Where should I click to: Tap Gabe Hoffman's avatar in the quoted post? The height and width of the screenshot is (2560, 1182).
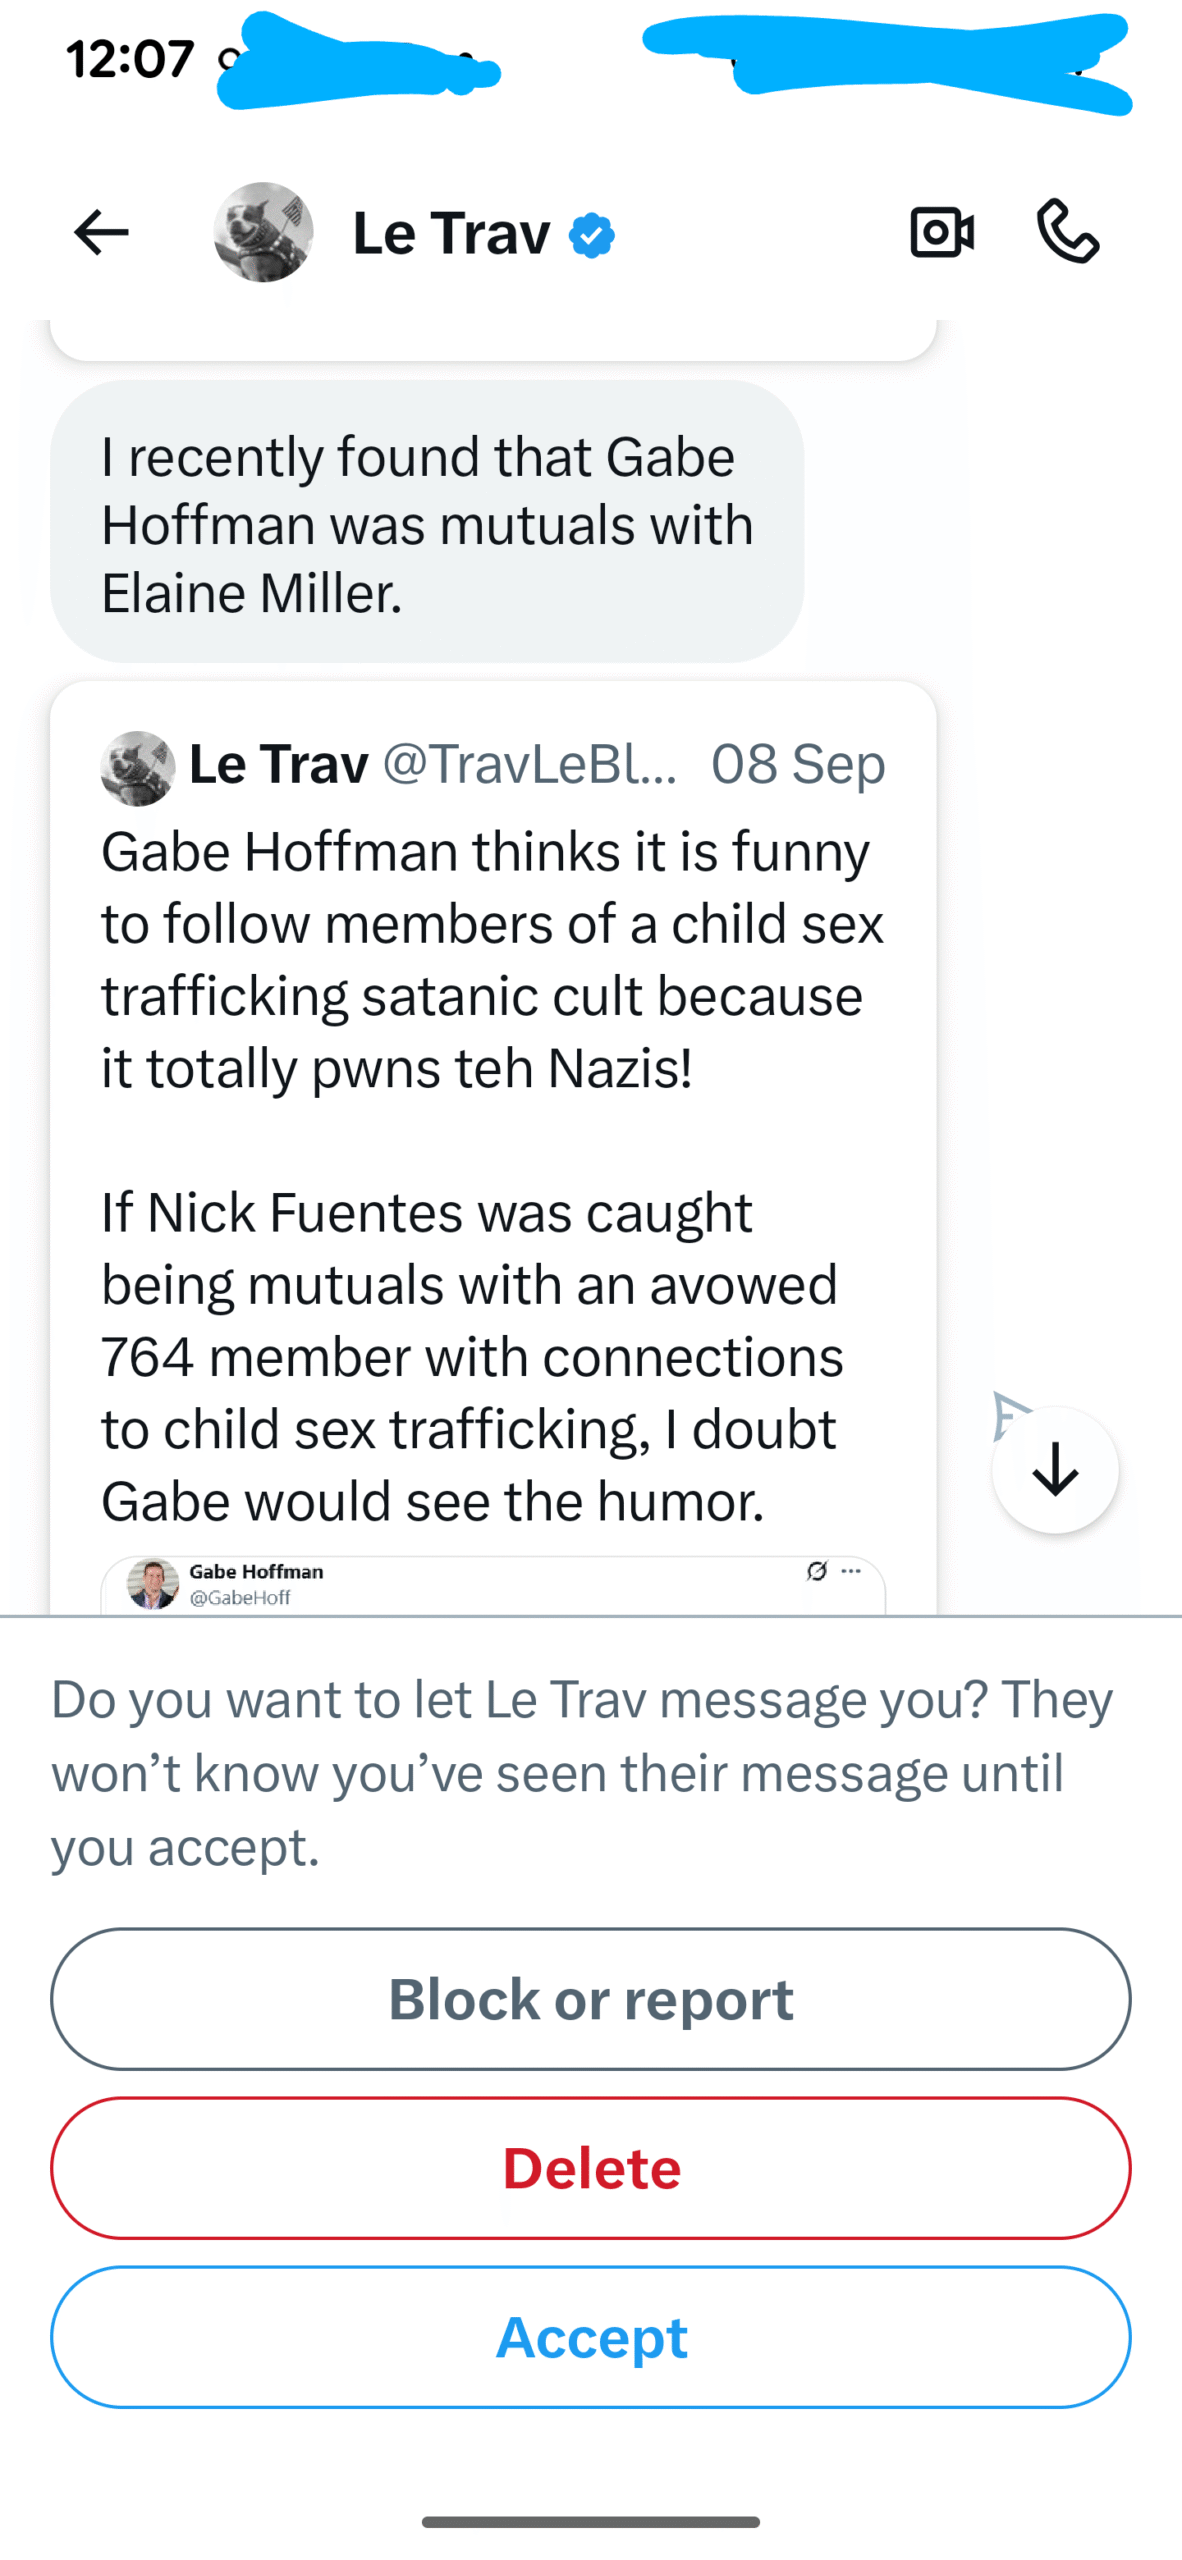[153, 1584]
